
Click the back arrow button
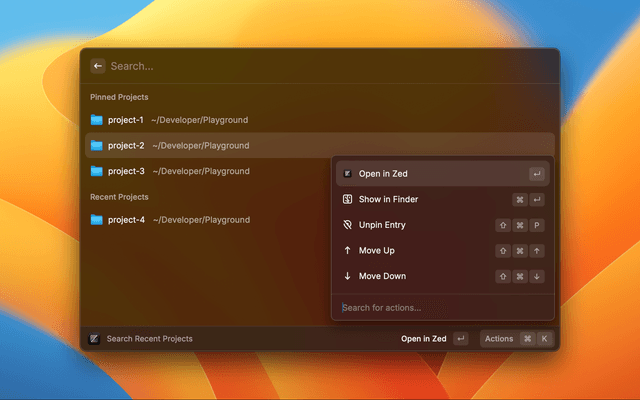point(98,66)
